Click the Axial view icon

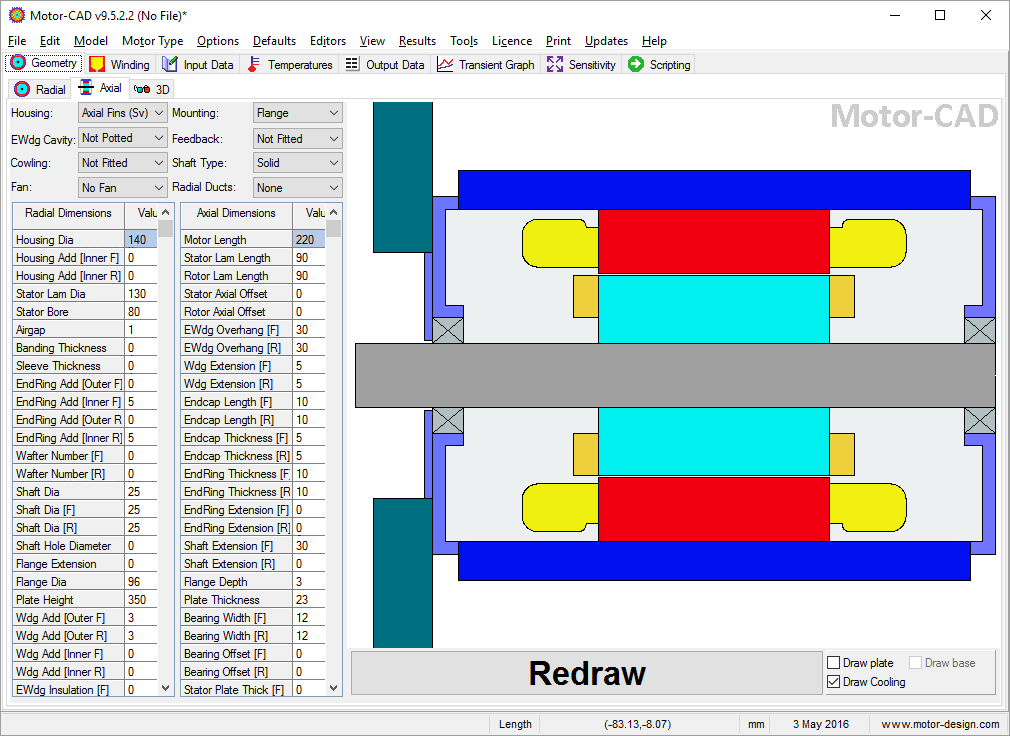pyautogui.click(x=86, y=88)
